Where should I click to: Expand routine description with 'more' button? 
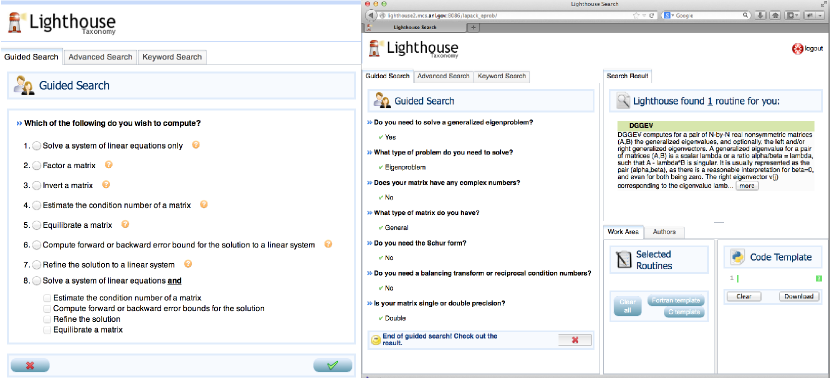[x=747, y=186]
